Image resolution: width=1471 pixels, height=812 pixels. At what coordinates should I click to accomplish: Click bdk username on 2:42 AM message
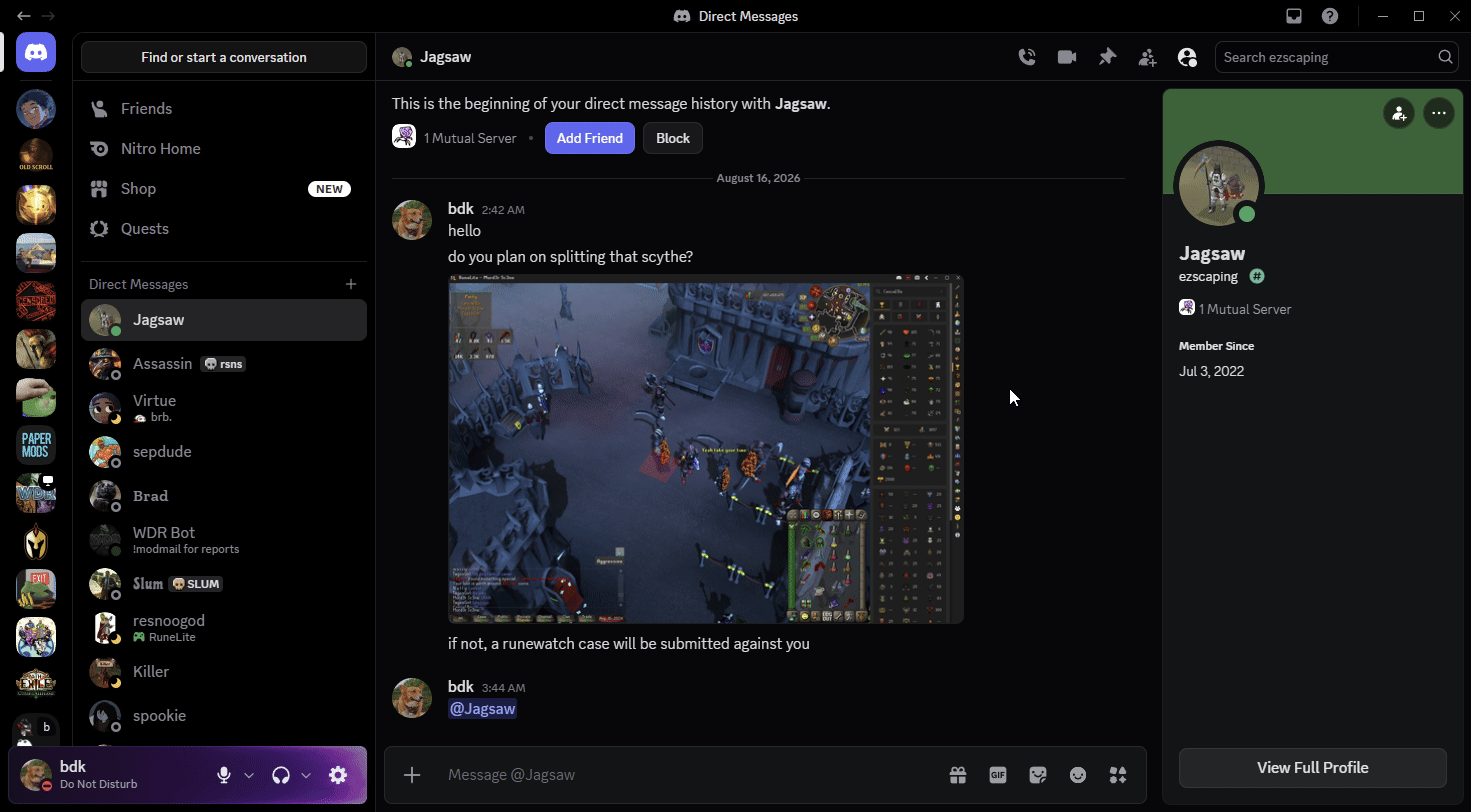[x=461, y=209]
